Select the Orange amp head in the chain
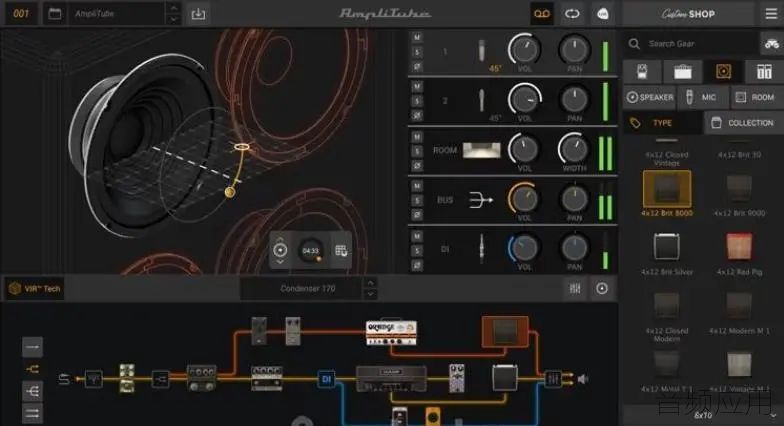784x426 pixels. point(391,333)
